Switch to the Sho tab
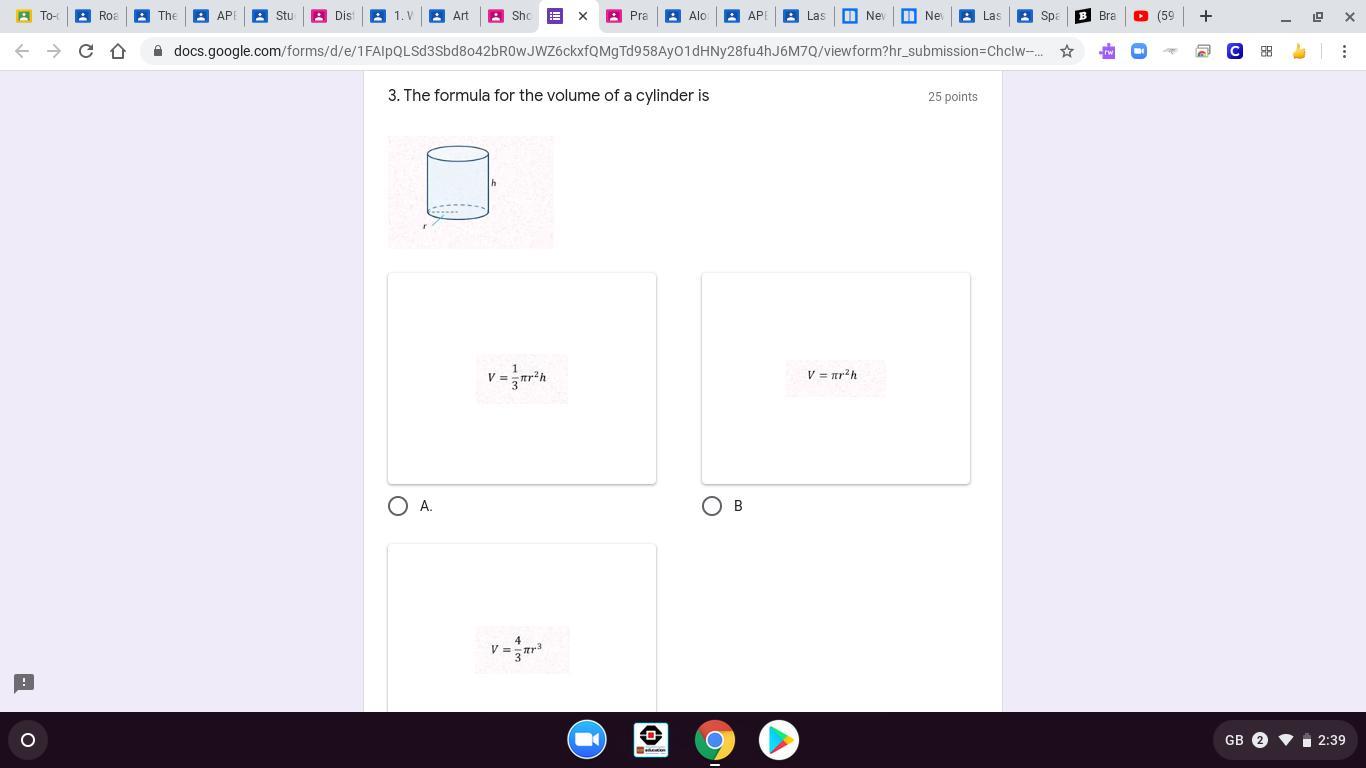The height and width of the screenshot is (768, 1366). point(509,16)
